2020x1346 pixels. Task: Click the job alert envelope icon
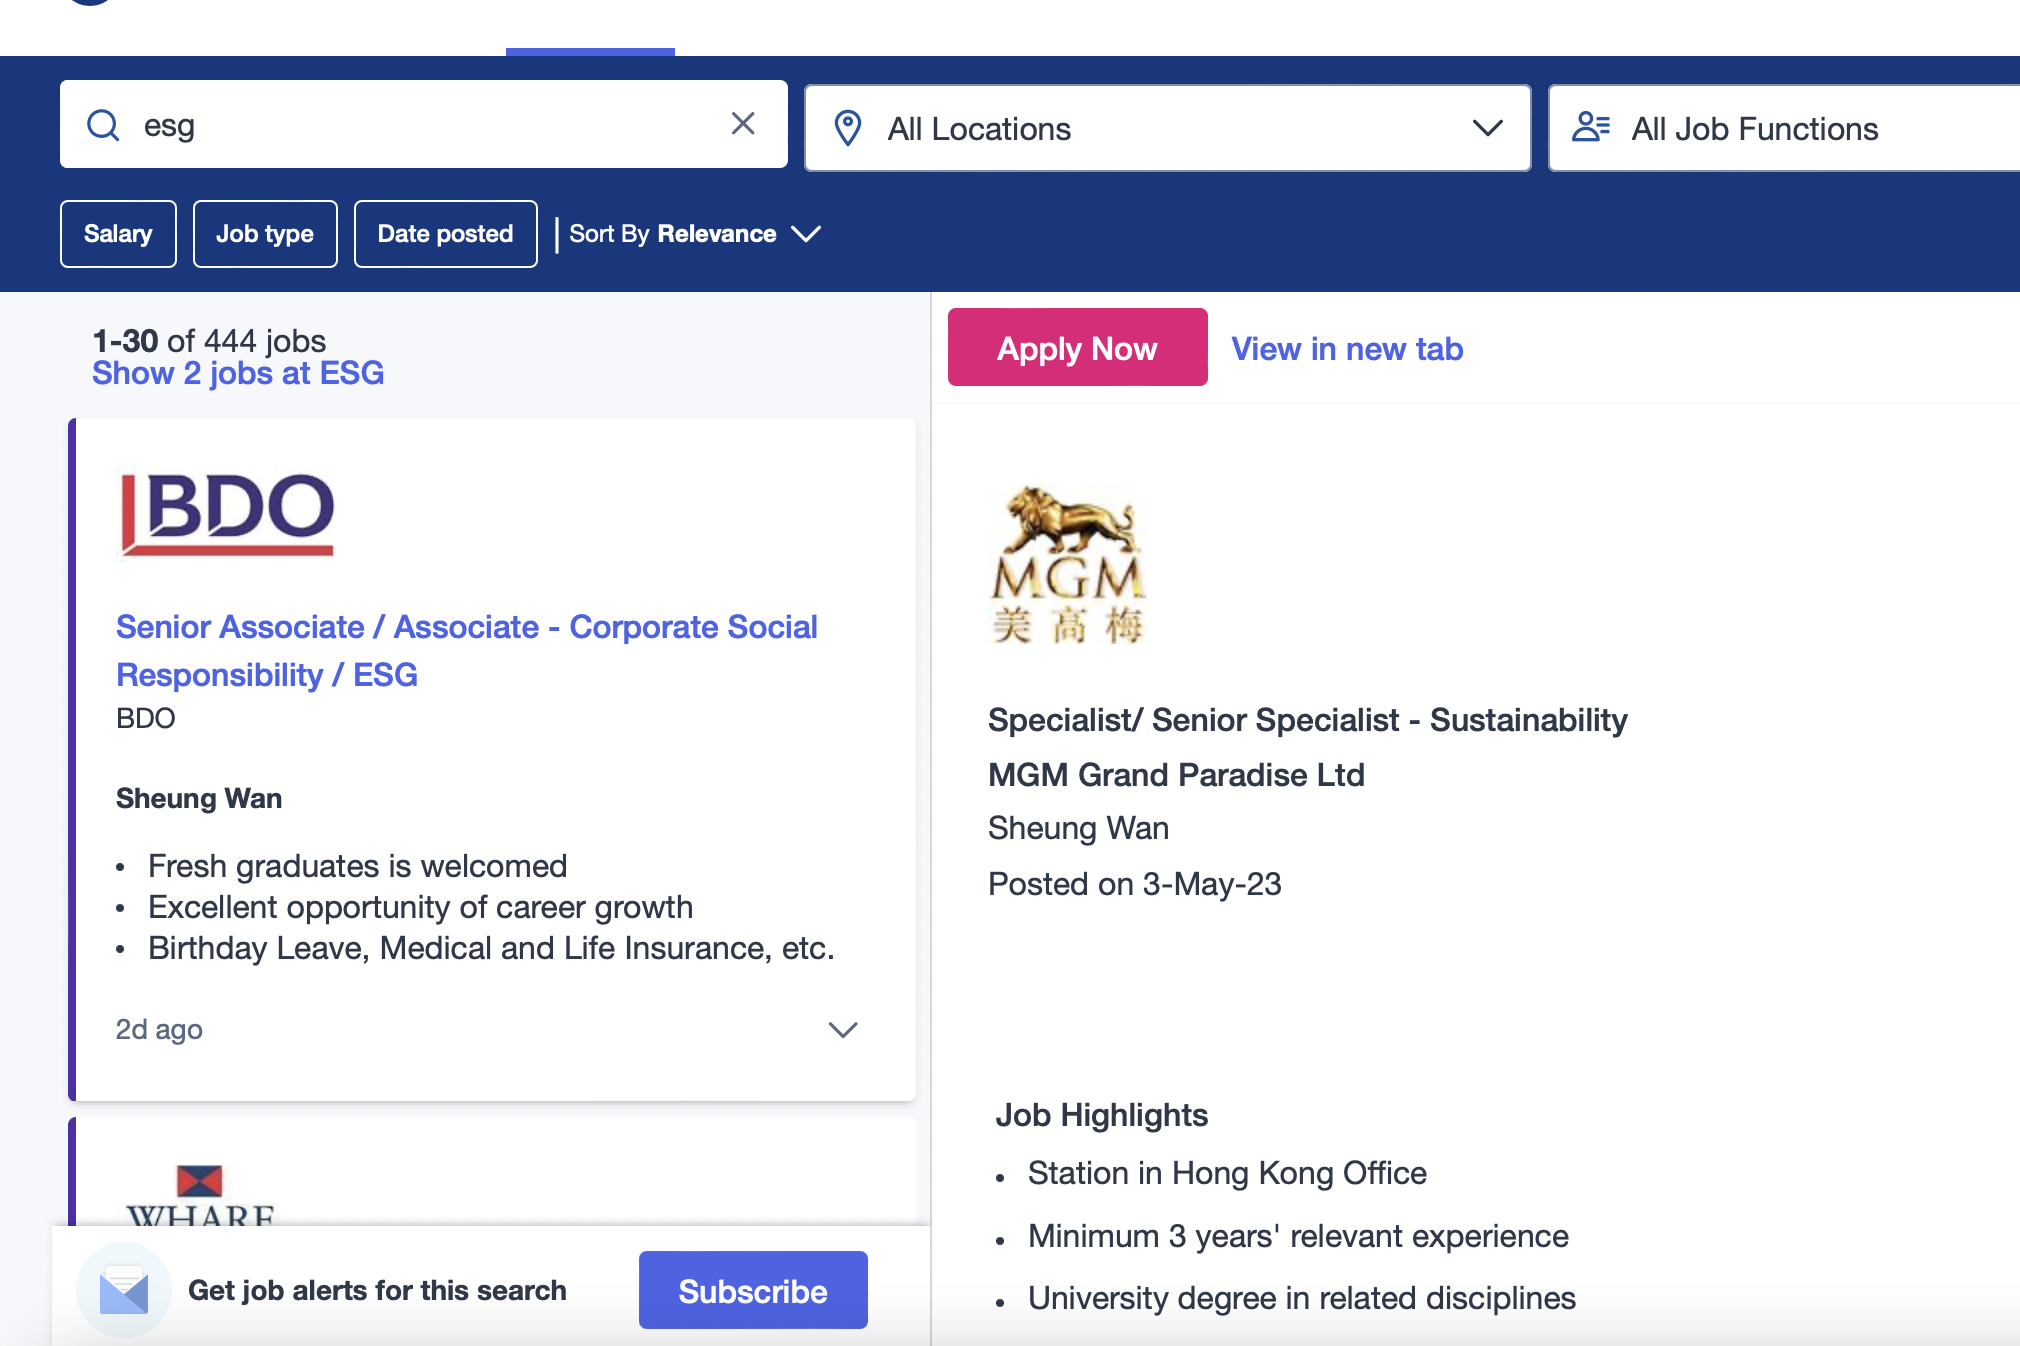click(124, 1291)
